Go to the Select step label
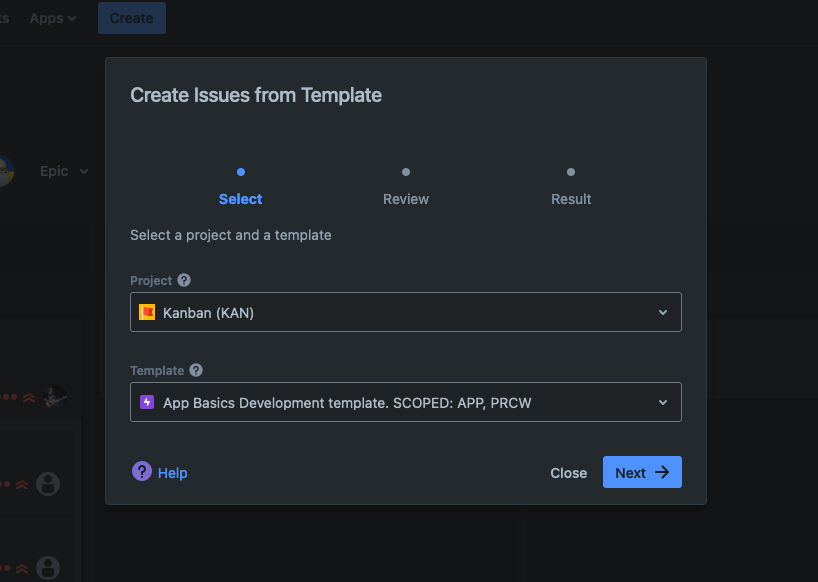Image resolution: width=818 pixels, height=582 pixels. pos(241,199)
